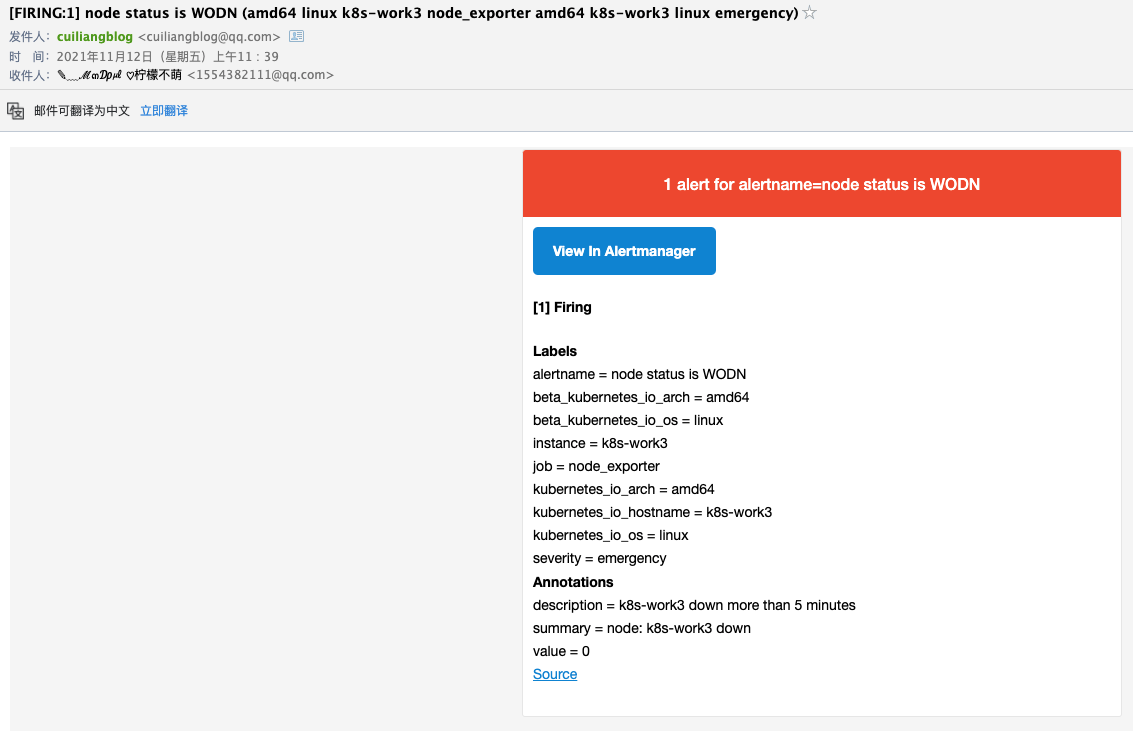This screenshot has width=1133, height=731.
Task: Click the Labels heading
Action: click(555, 351)
